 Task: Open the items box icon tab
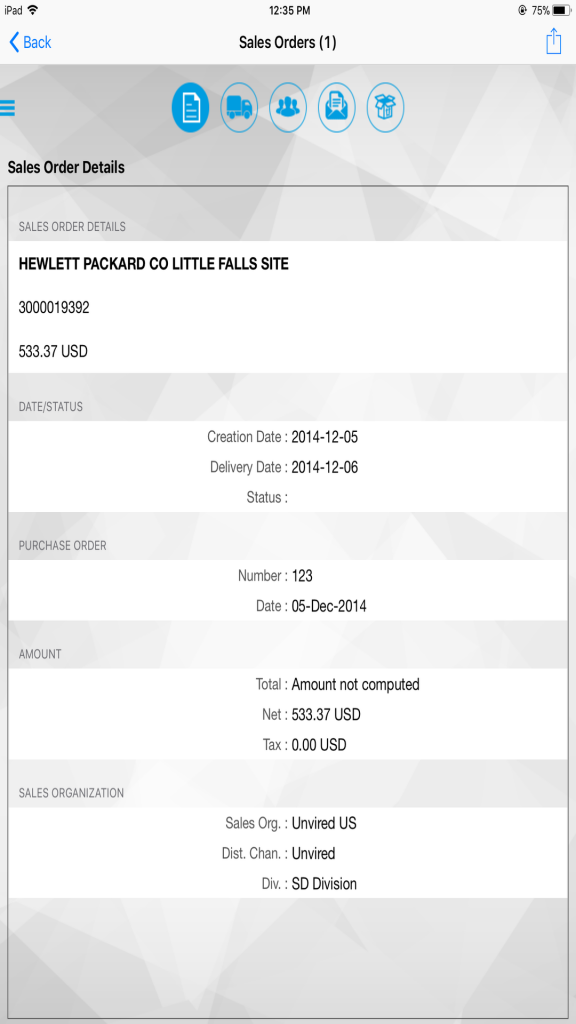[x=385, y=107]
